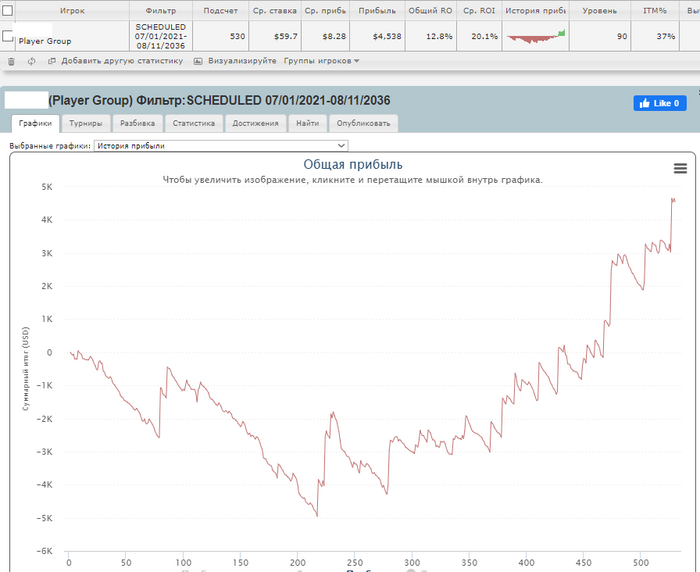
Task: Click the copy icon beside Добавить другую статистику
Action: (x=52, y=61)
